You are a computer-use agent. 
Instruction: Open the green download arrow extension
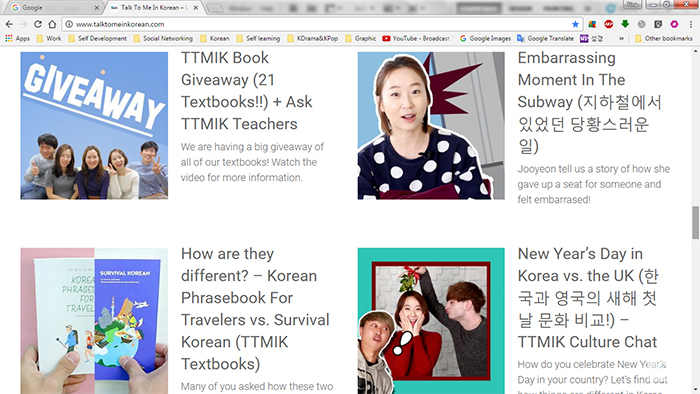625,24
